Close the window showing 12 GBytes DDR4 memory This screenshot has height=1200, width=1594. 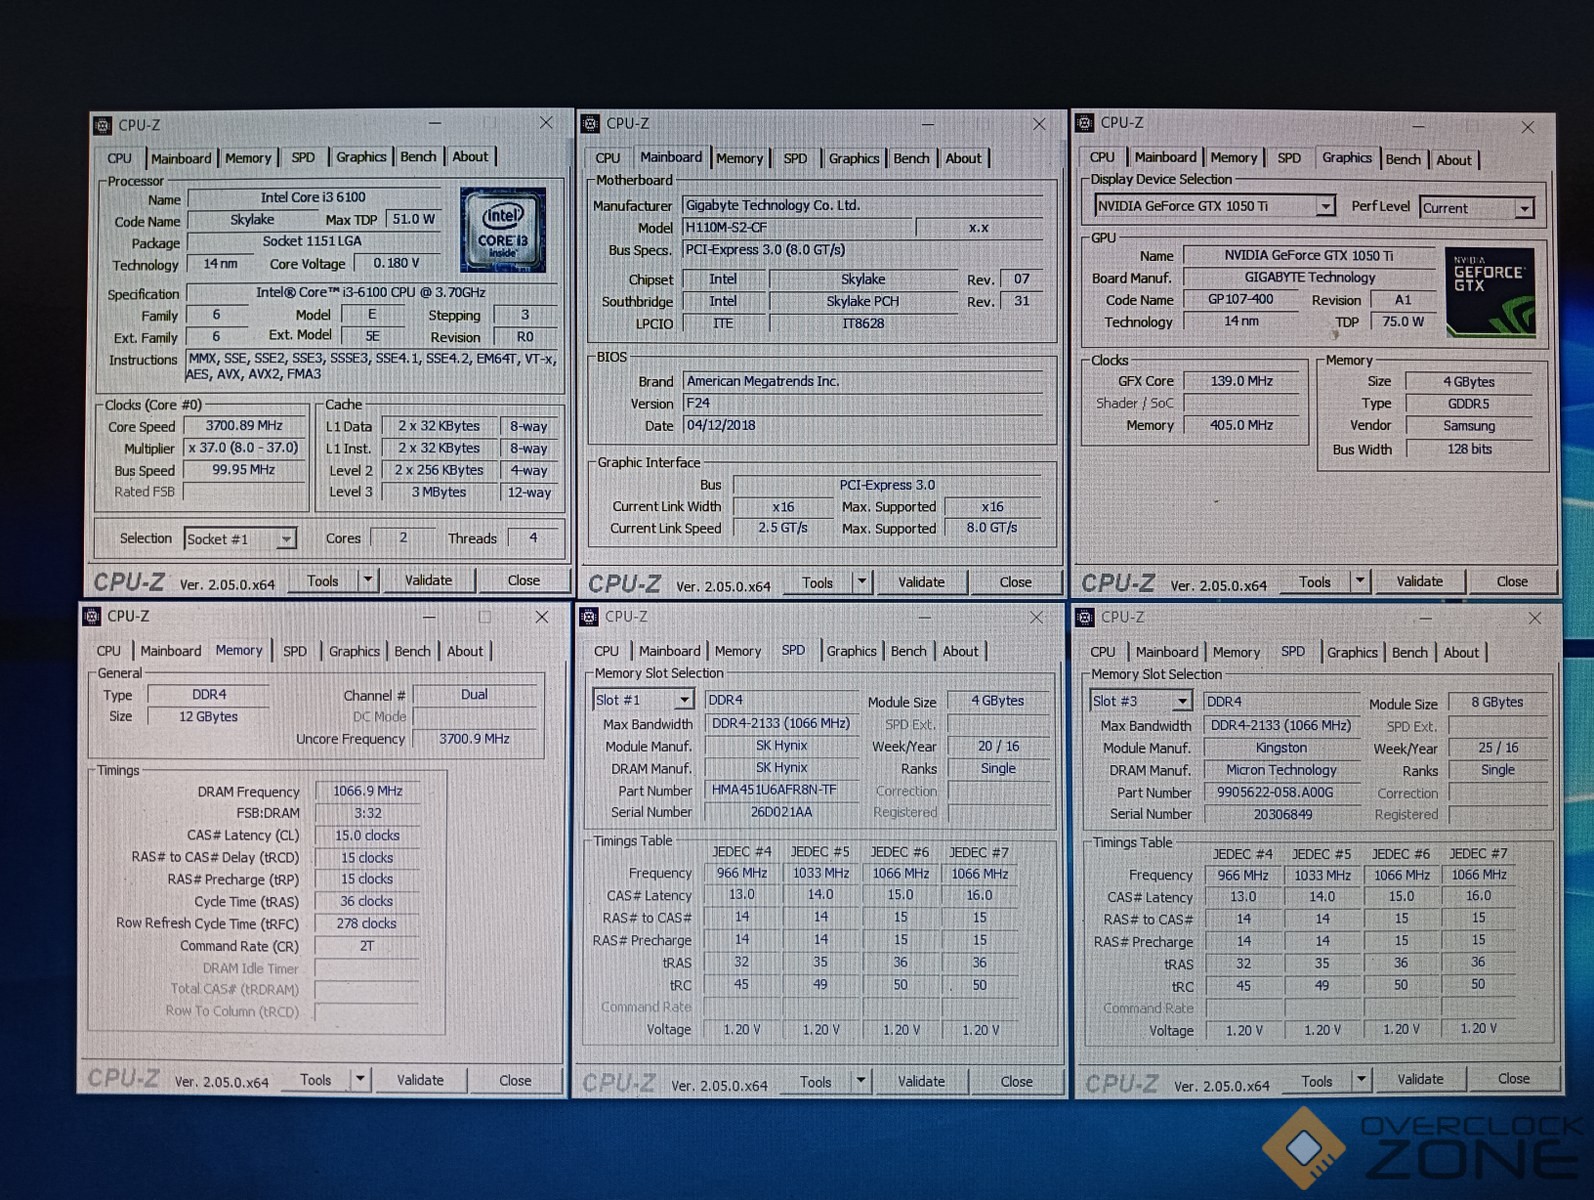coord(541,617)
